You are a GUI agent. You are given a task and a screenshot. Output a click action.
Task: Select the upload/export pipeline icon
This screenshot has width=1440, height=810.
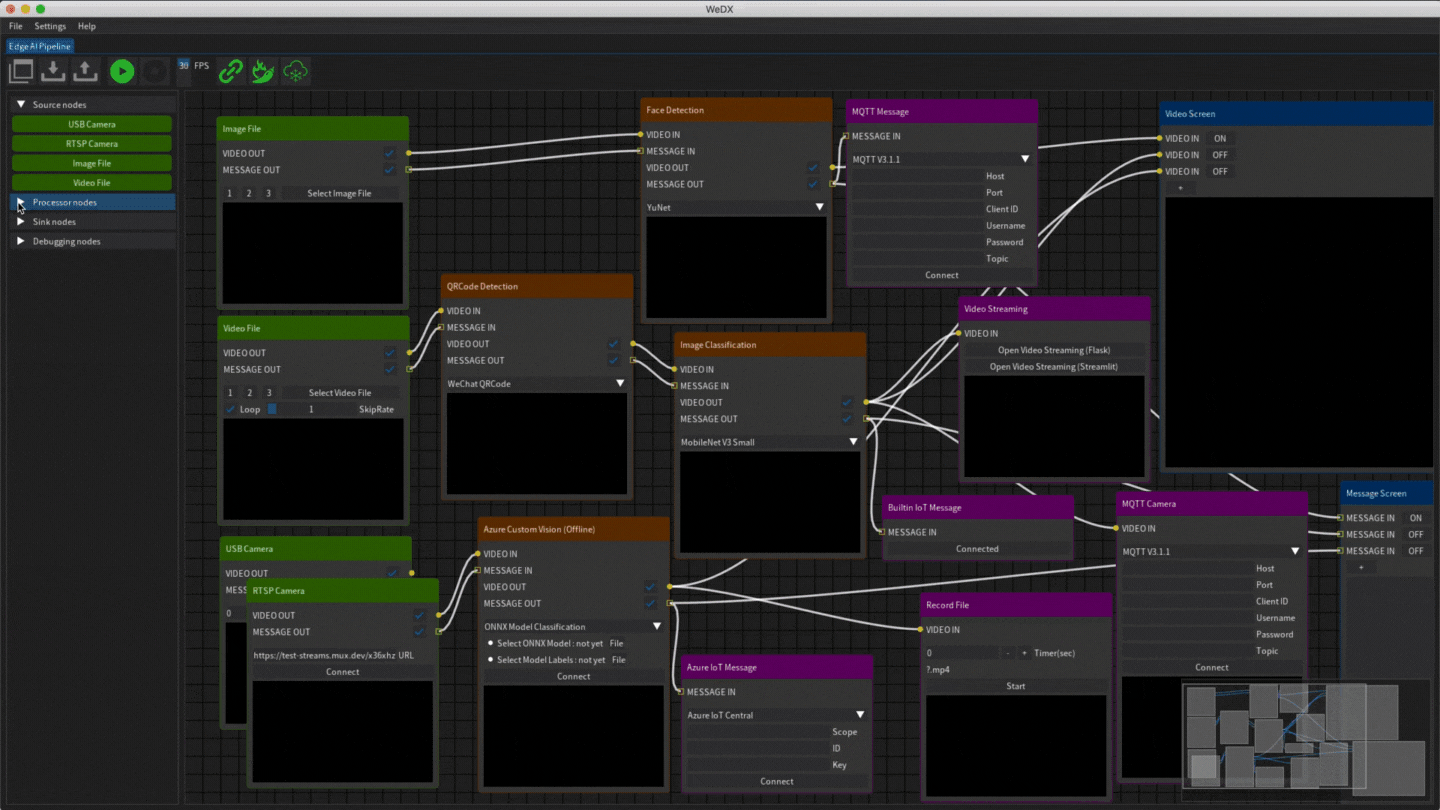(85, 70)
